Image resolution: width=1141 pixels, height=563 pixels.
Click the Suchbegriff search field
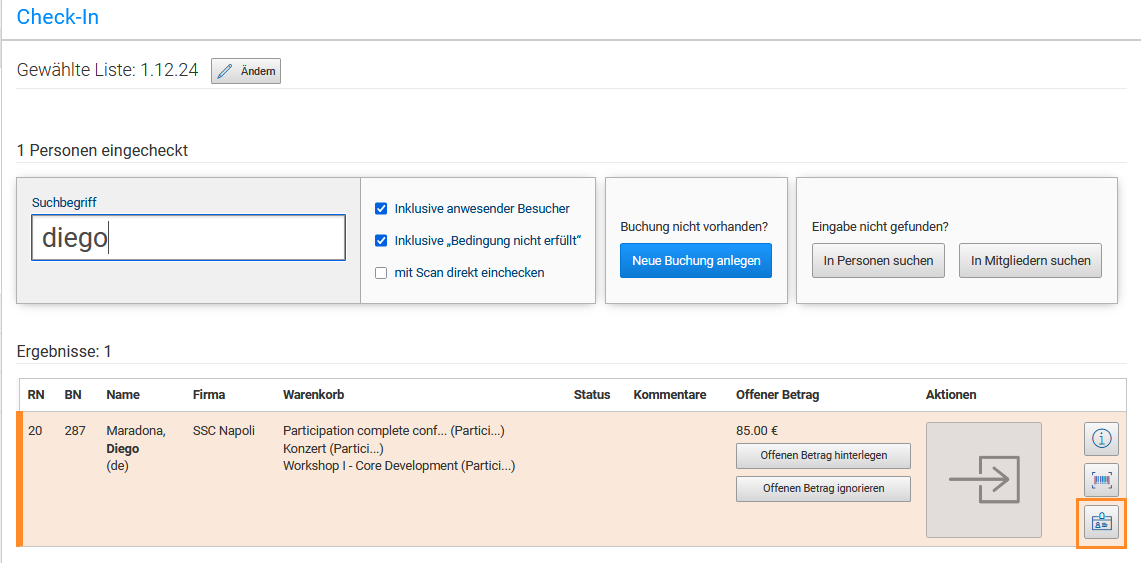pyautogui.click(x=188, y=237)
